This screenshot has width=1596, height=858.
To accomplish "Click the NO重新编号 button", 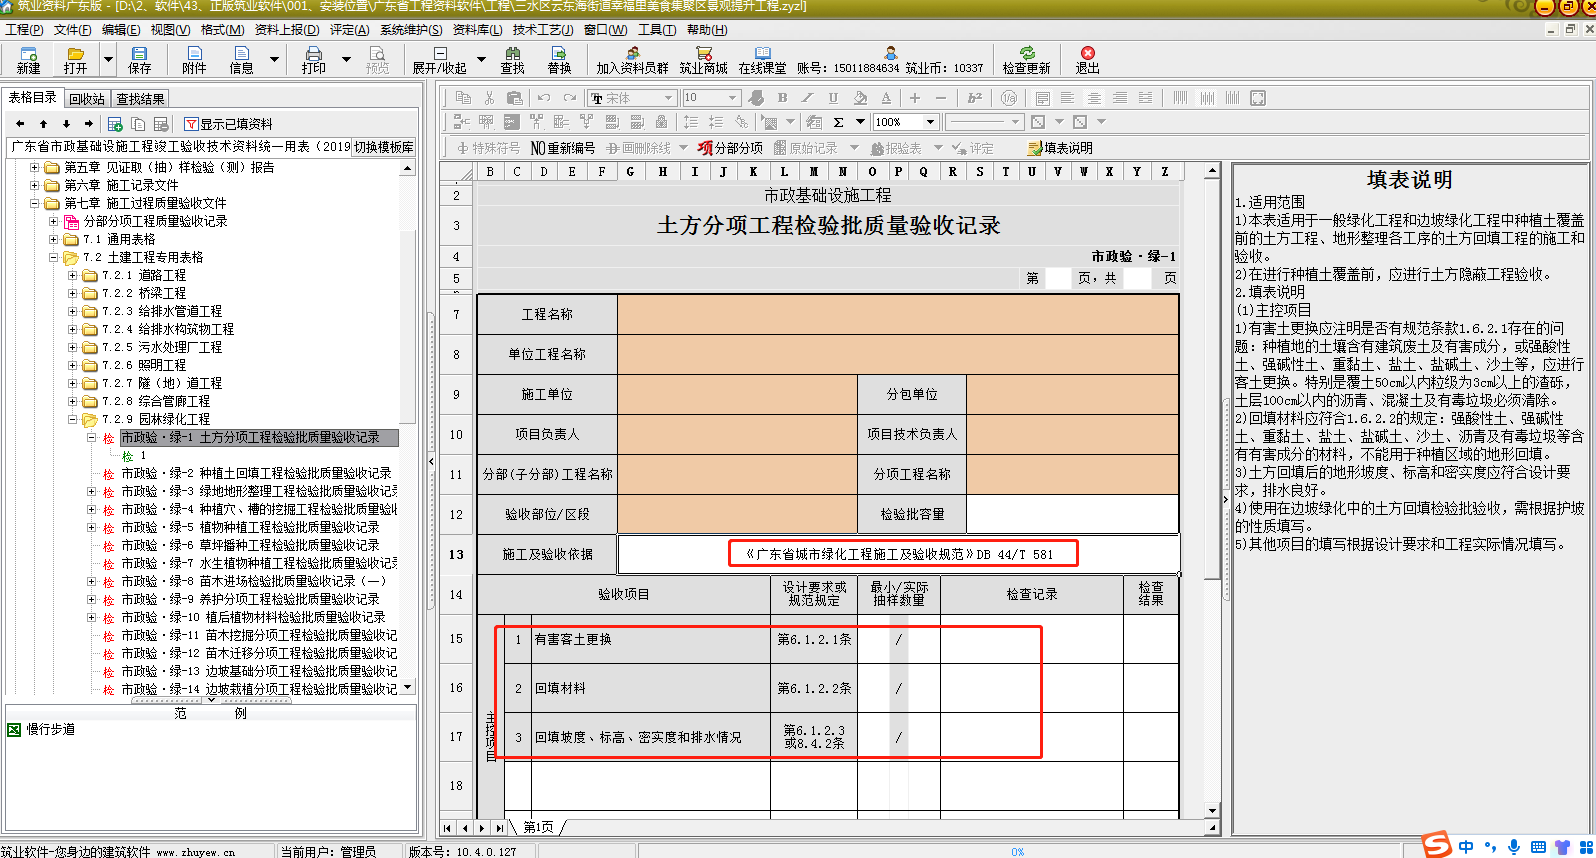I will click(x=562, y=148).
